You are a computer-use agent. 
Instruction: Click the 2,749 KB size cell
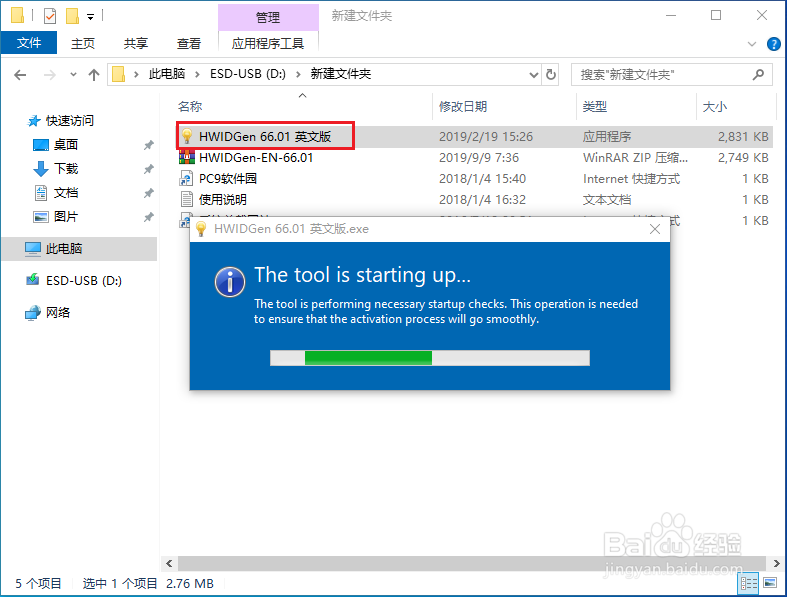pos(743,158)
